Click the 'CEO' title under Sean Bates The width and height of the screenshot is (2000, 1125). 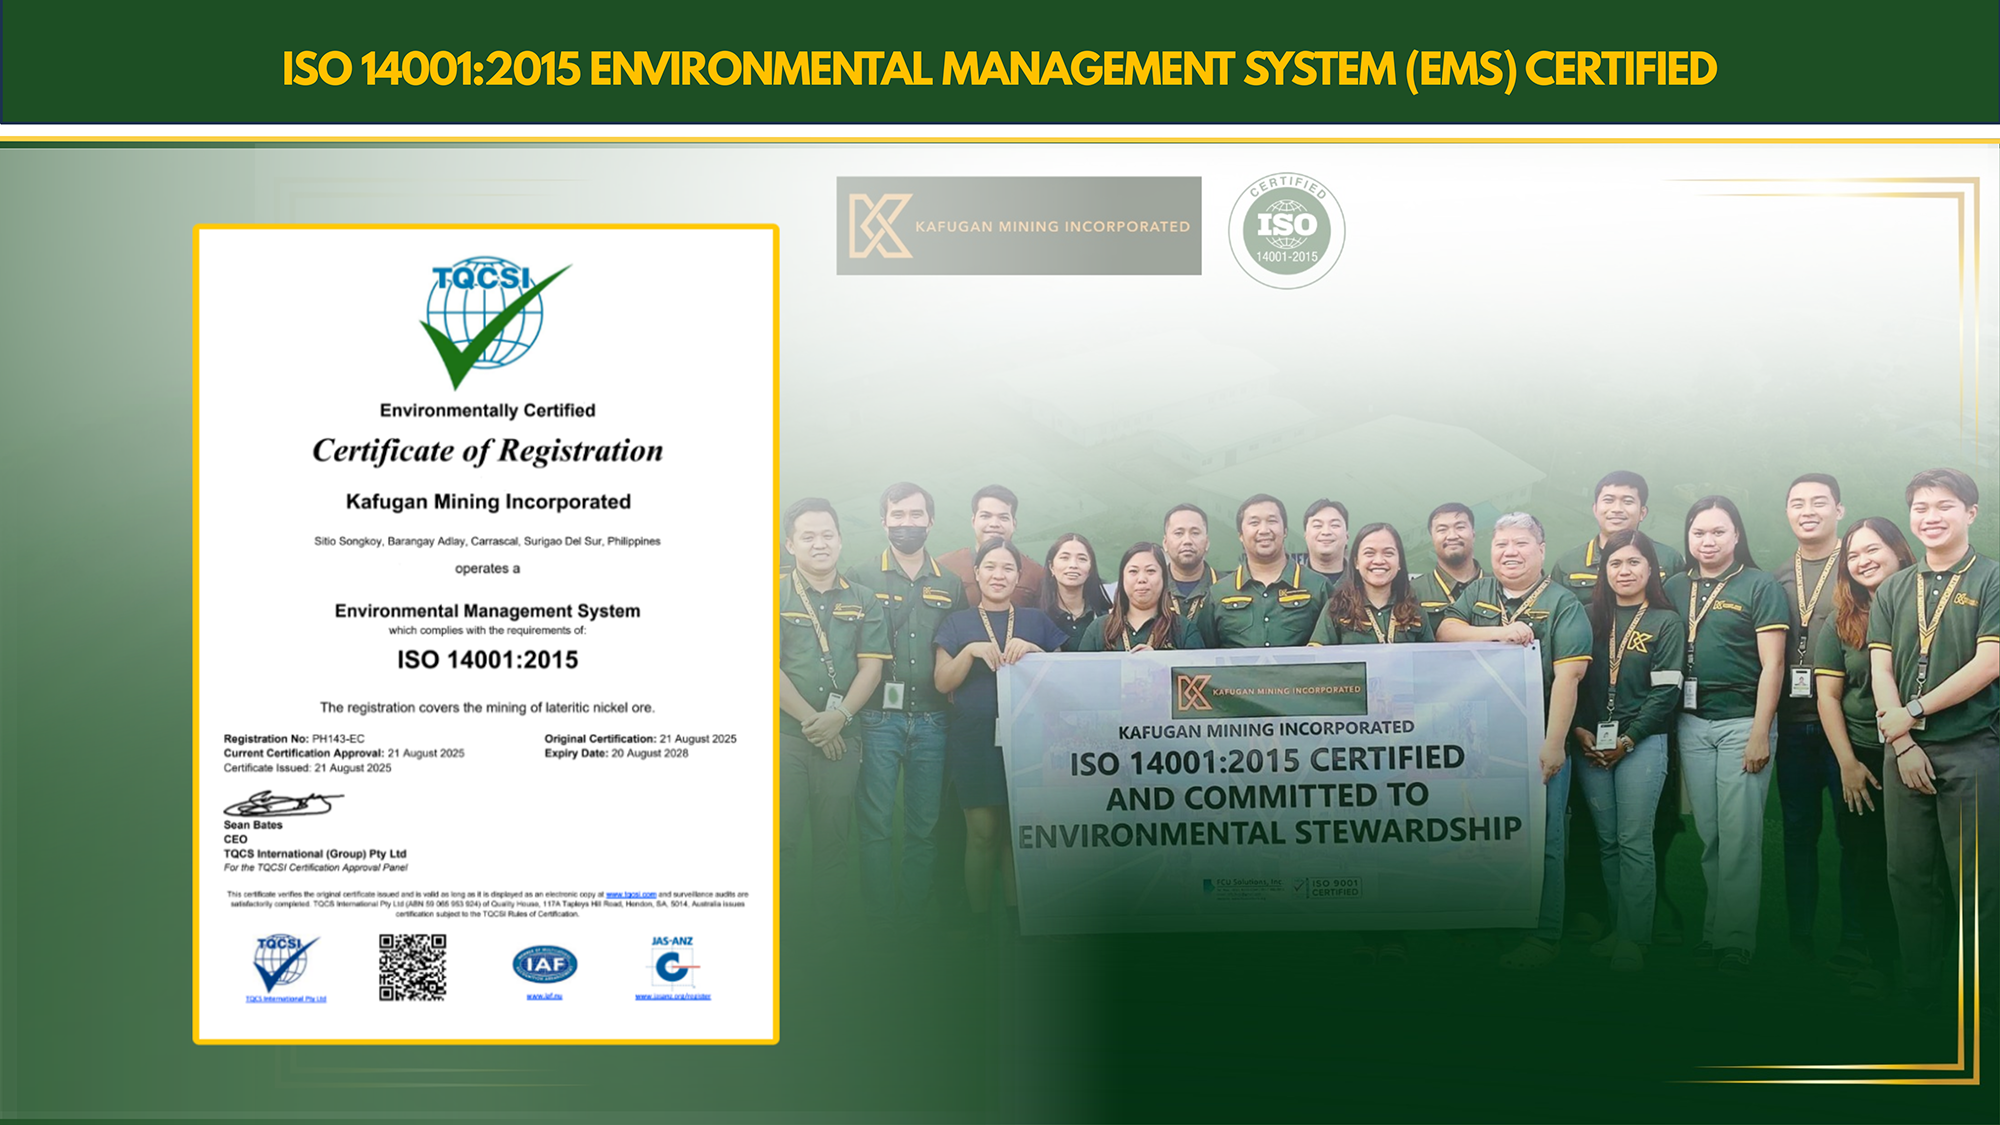pos(235,839)
